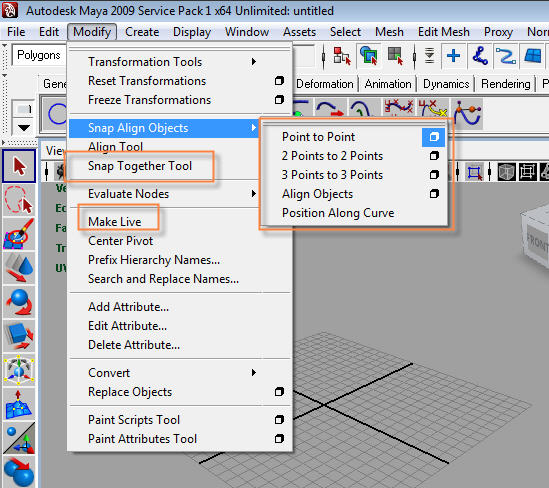The height and width of the screenshot is (488, 549).
Task: Open 3 Points to 3 Points option box
Action: [x=434, y=175]
